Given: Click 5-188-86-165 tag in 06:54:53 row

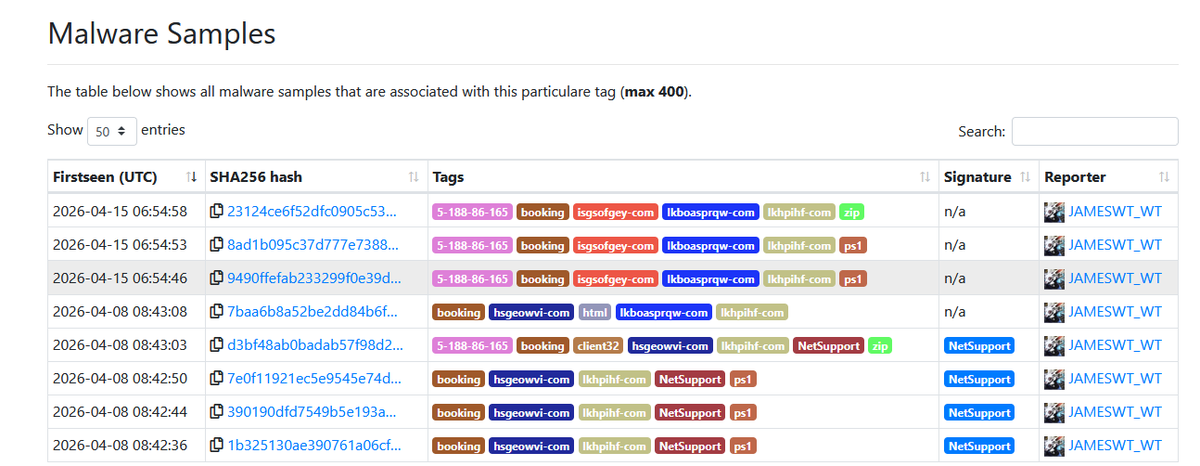Looking at the screenshot, I should coord(472,246).
